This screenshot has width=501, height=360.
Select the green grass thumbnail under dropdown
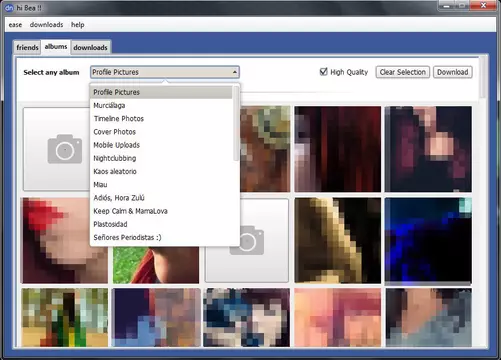point(156,265)
